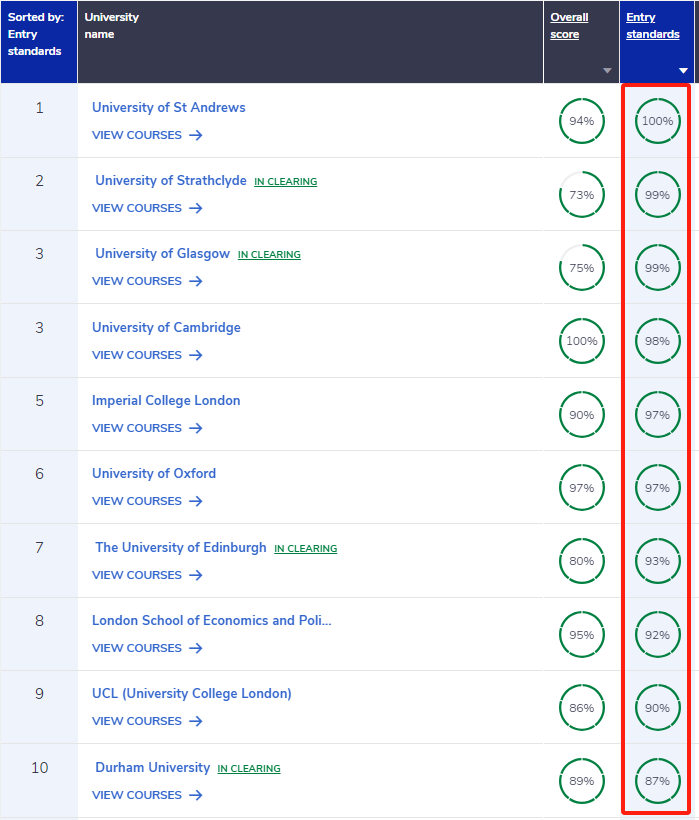This screenshot has height=820, width=699.
Task: Click the Overall score sort arrow
Action: (x=607, y=71)
